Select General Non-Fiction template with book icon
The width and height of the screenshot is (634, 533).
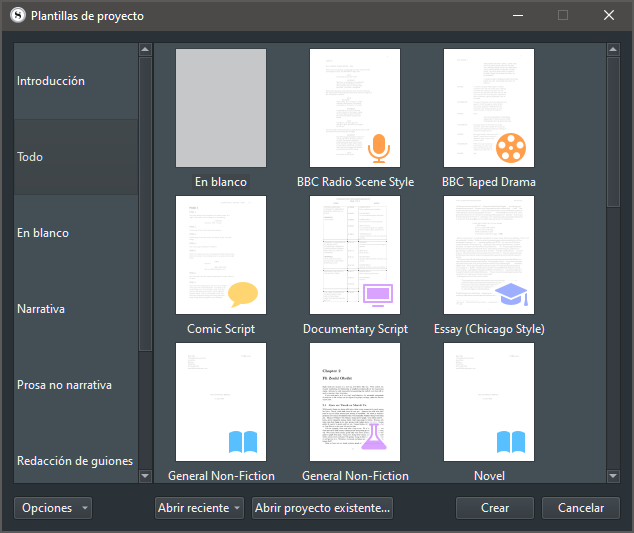[x=221, y=402]
